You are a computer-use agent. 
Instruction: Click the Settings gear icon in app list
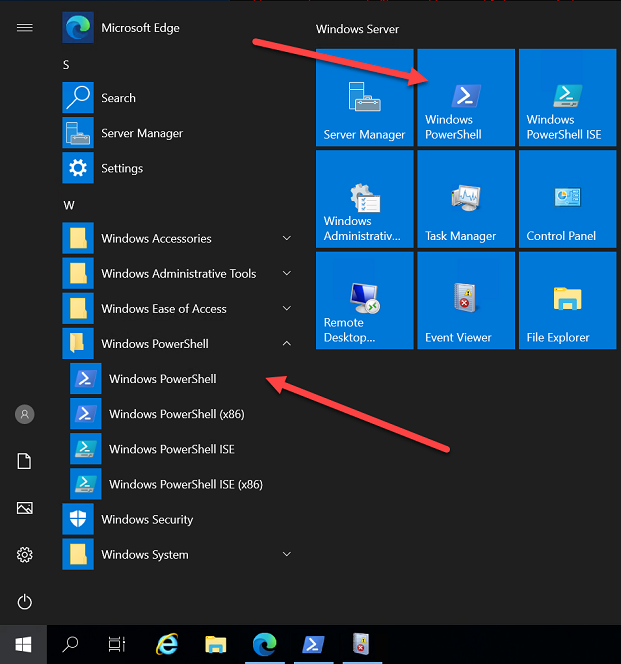[78, 168]
